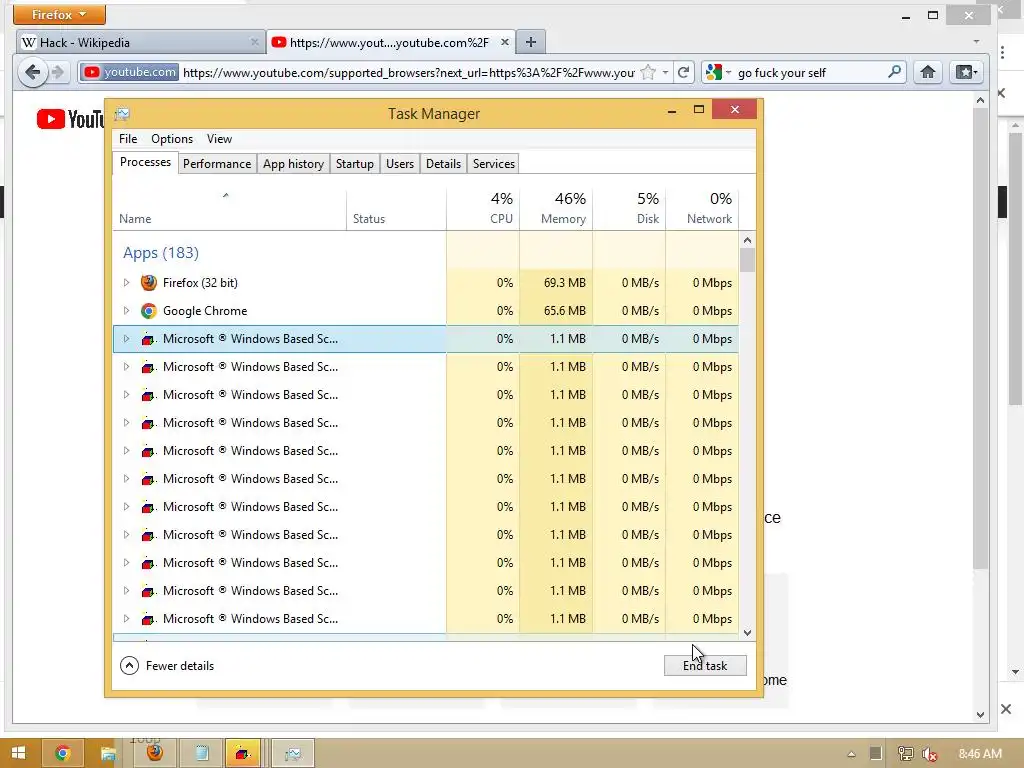Sort by the Status column header

[x=396, y=209]
